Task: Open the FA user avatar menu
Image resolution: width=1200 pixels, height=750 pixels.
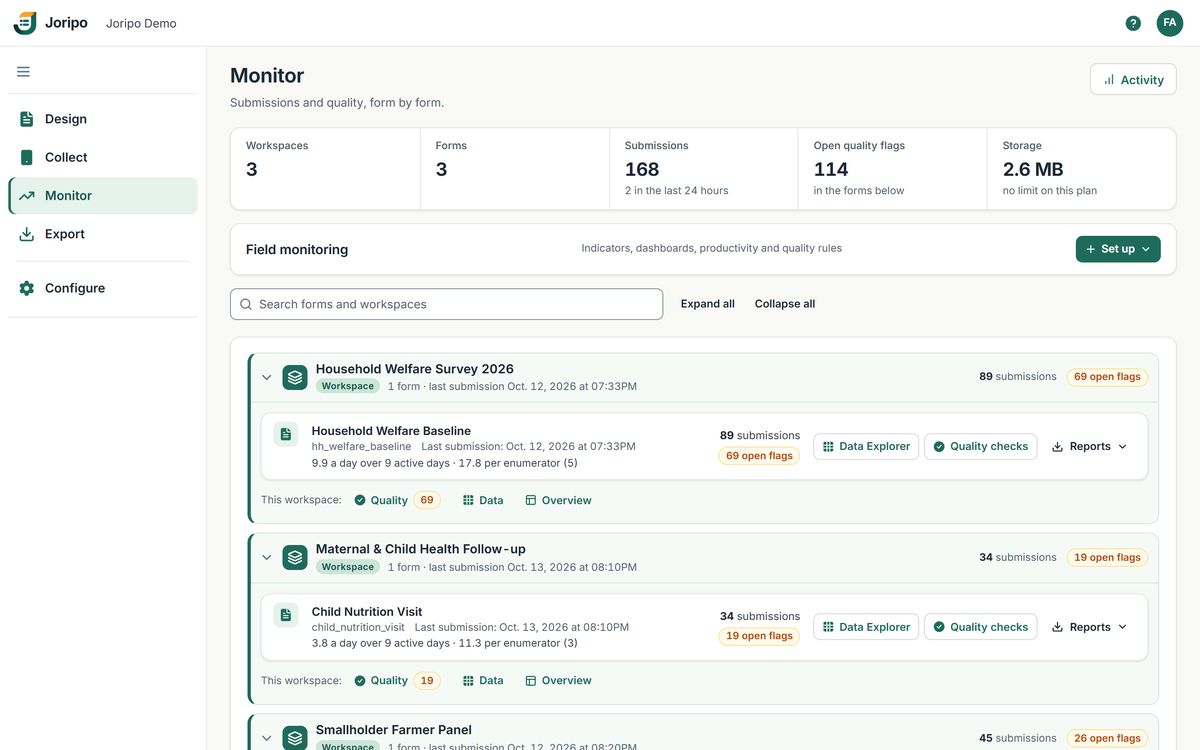Action: pyautogui.click(x=1170, y=23)
